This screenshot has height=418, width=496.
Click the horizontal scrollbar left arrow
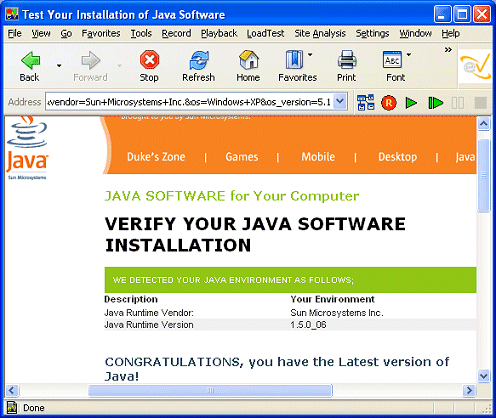(x=13, y=390)
